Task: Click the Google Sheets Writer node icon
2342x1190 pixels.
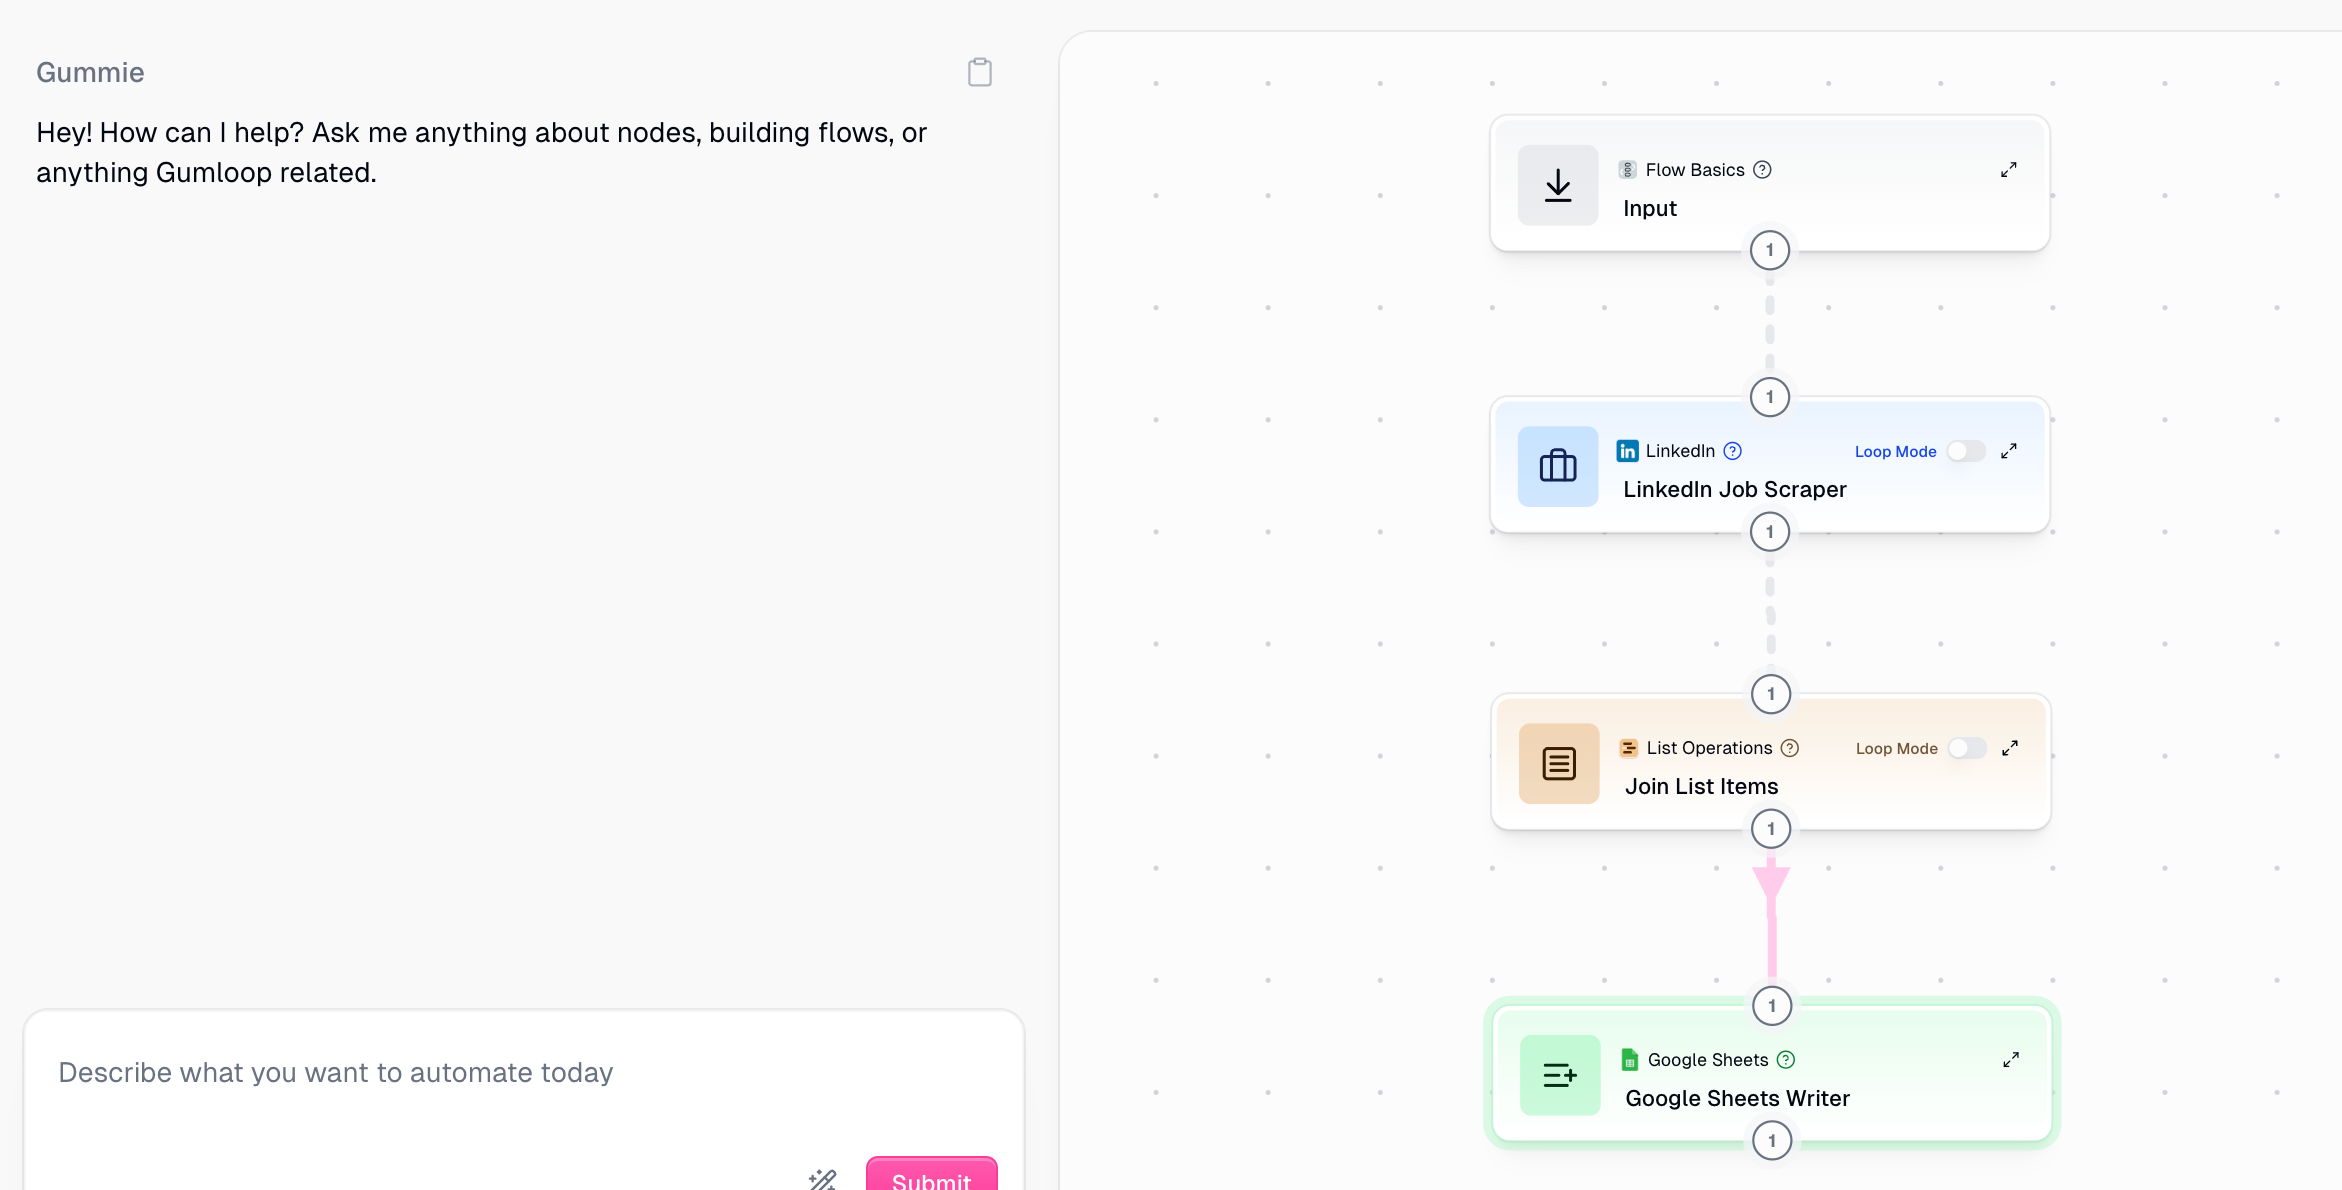Action: point(1559,1075)
